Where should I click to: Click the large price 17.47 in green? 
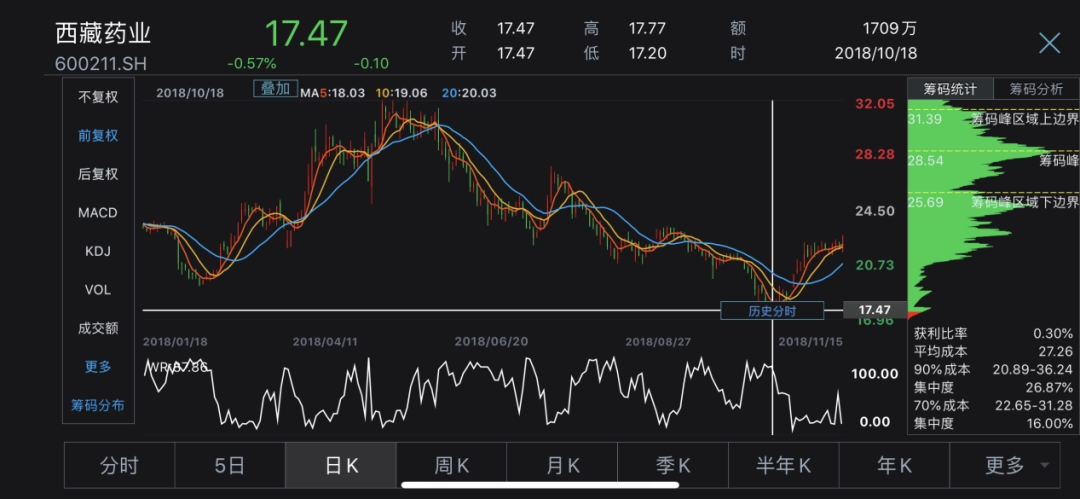coord(307,33)
